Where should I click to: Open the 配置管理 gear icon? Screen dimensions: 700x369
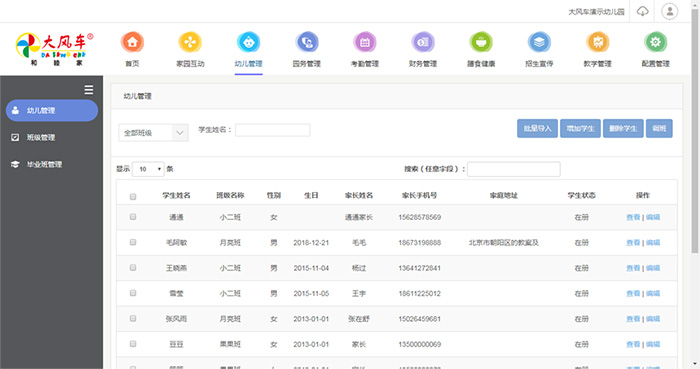(655, 42)
